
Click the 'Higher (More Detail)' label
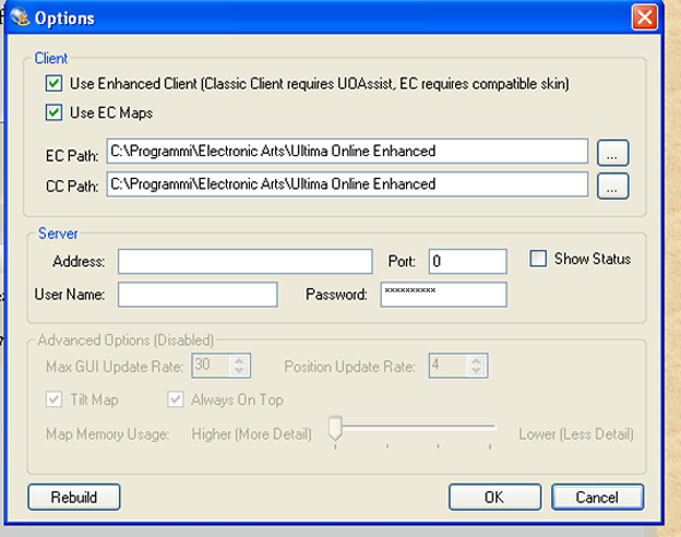(252, 434)
